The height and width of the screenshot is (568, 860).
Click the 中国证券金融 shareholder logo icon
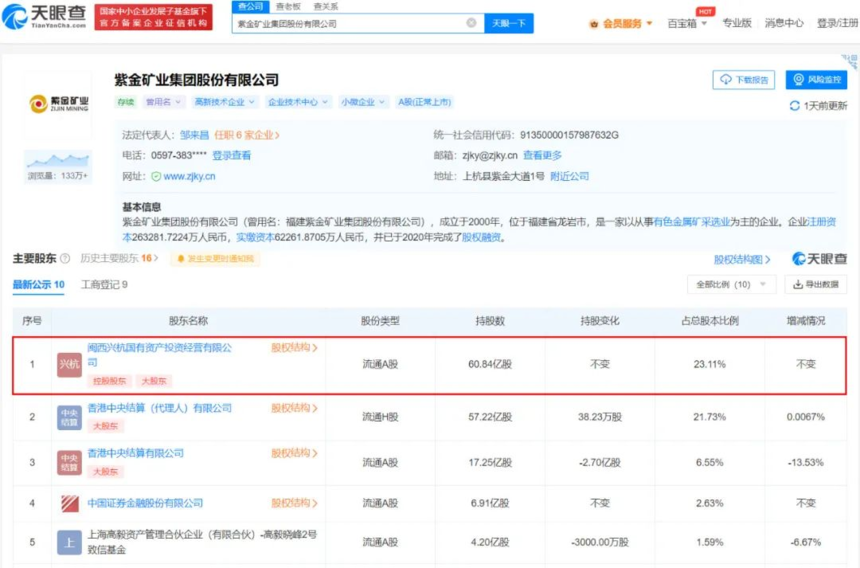pyautogui.click(x=69, y=503)
